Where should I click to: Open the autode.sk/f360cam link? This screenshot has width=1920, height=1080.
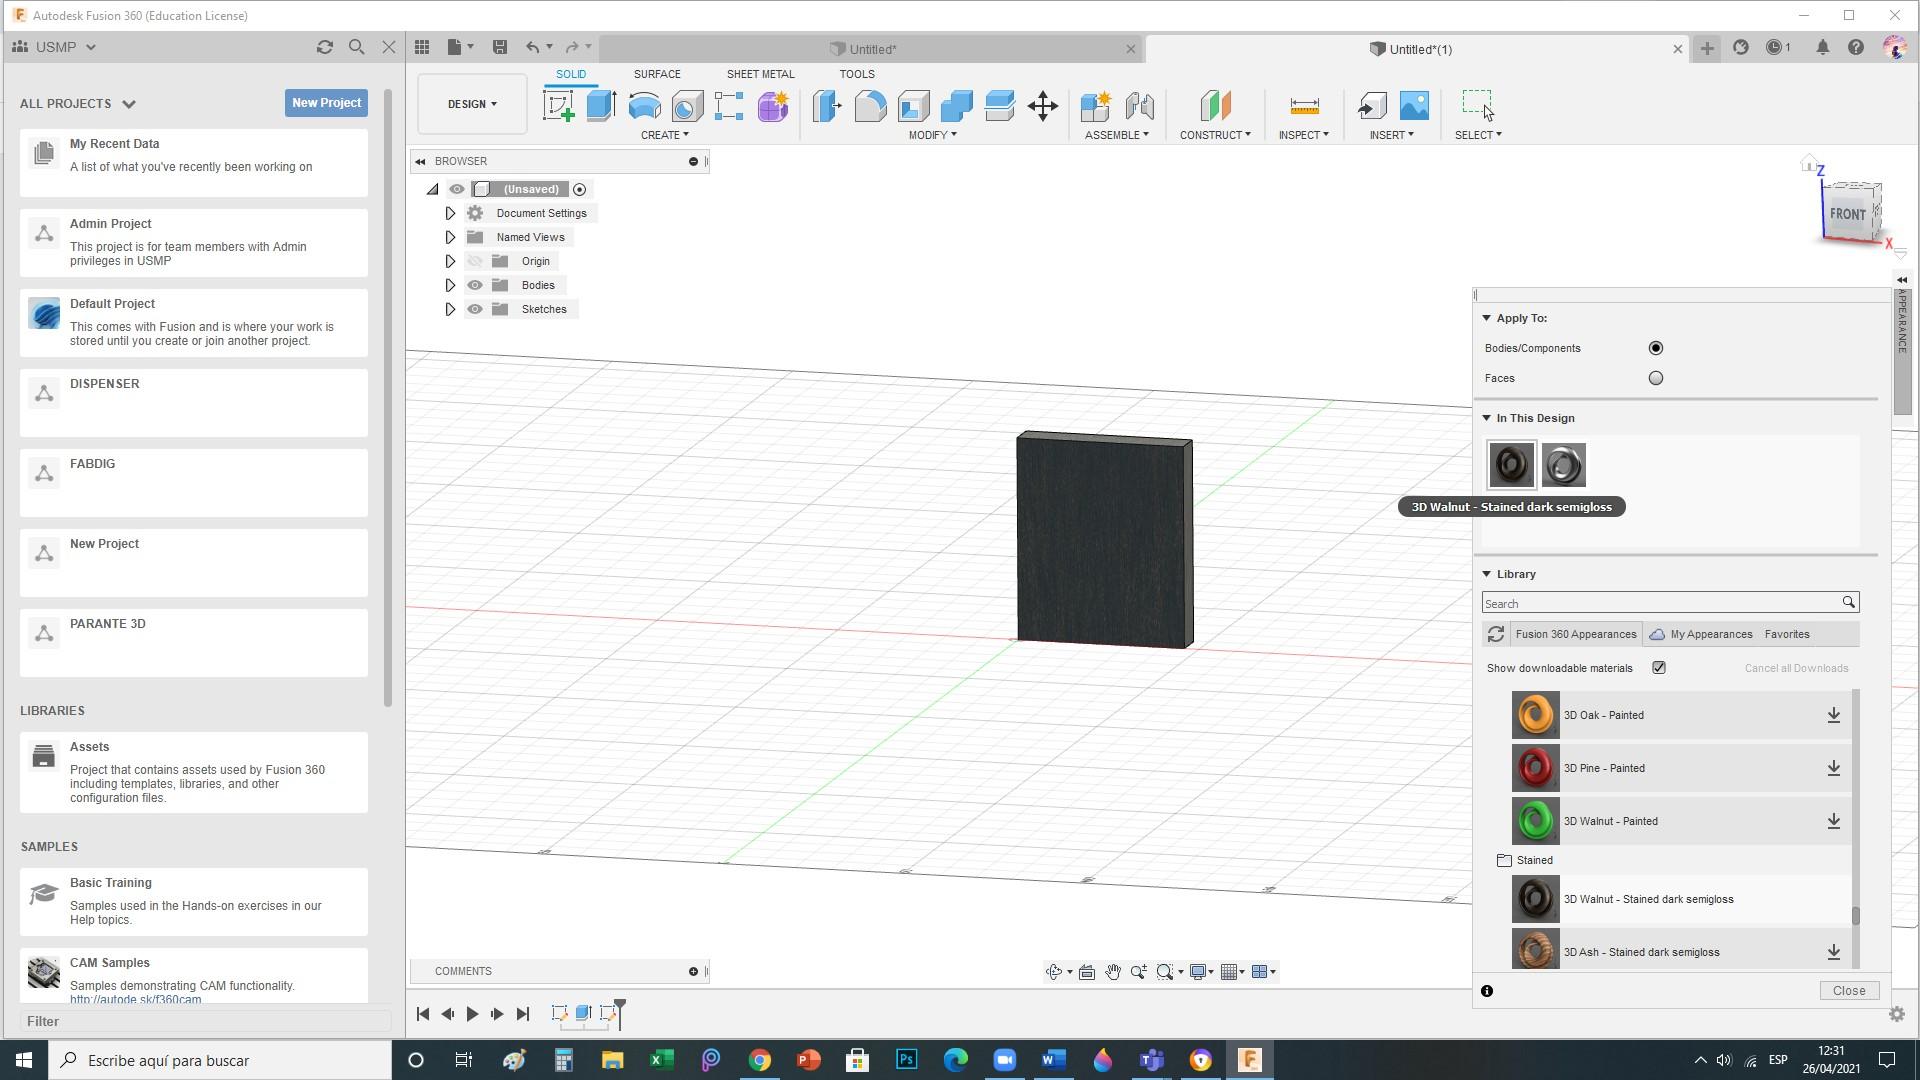coord(135,999)
